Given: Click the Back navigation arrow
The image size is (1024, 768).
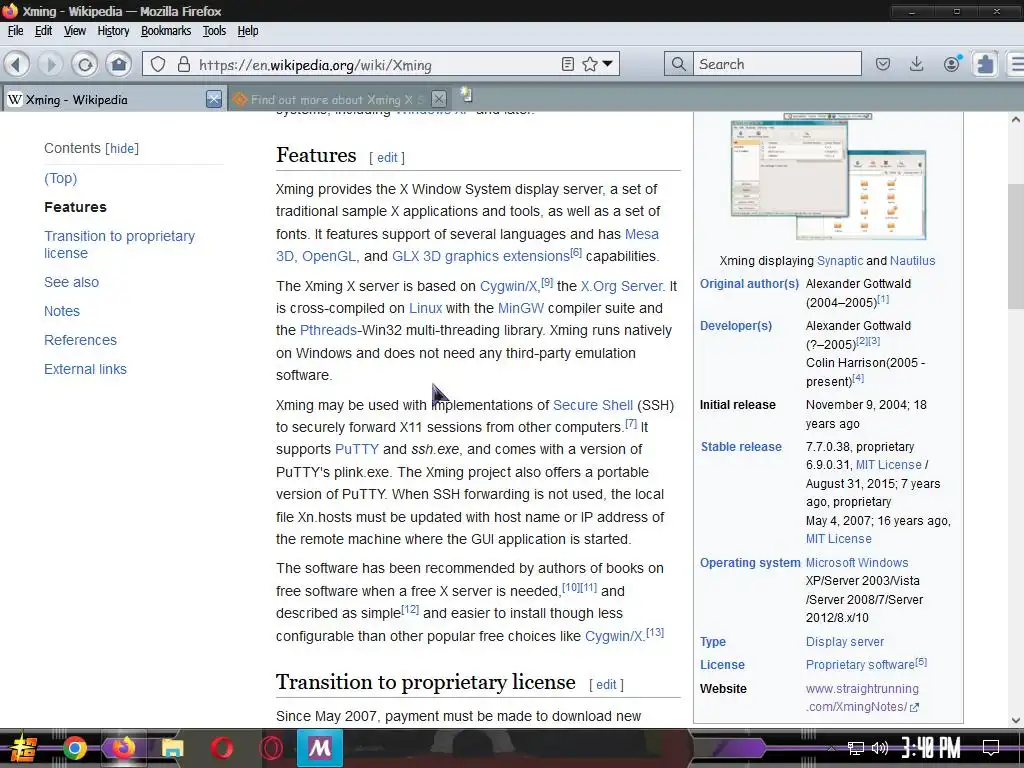Looking at the screenshot, I should 17,64.
